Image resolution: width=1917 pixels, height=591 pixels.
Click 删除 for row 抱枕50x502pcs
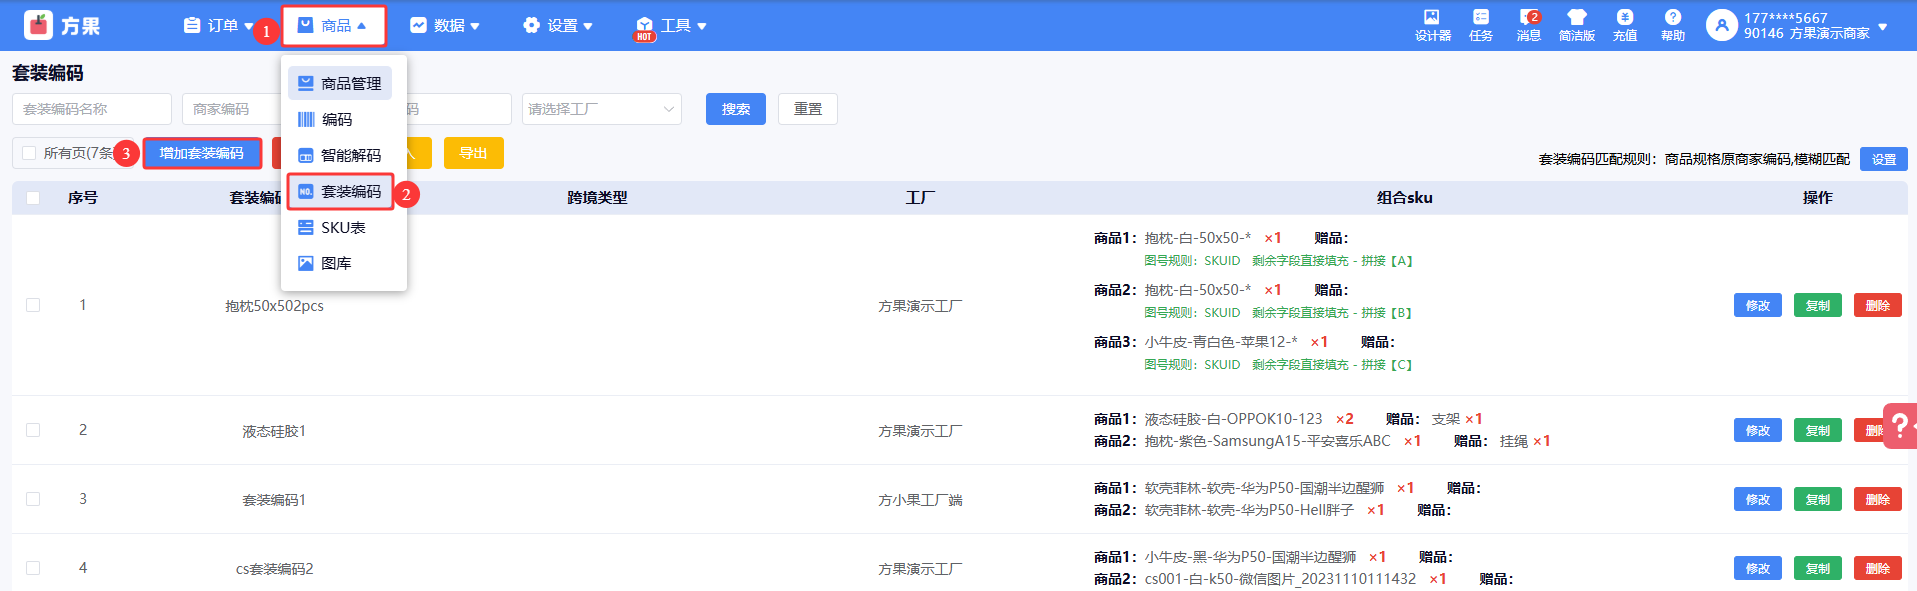tap(1878, 305)
